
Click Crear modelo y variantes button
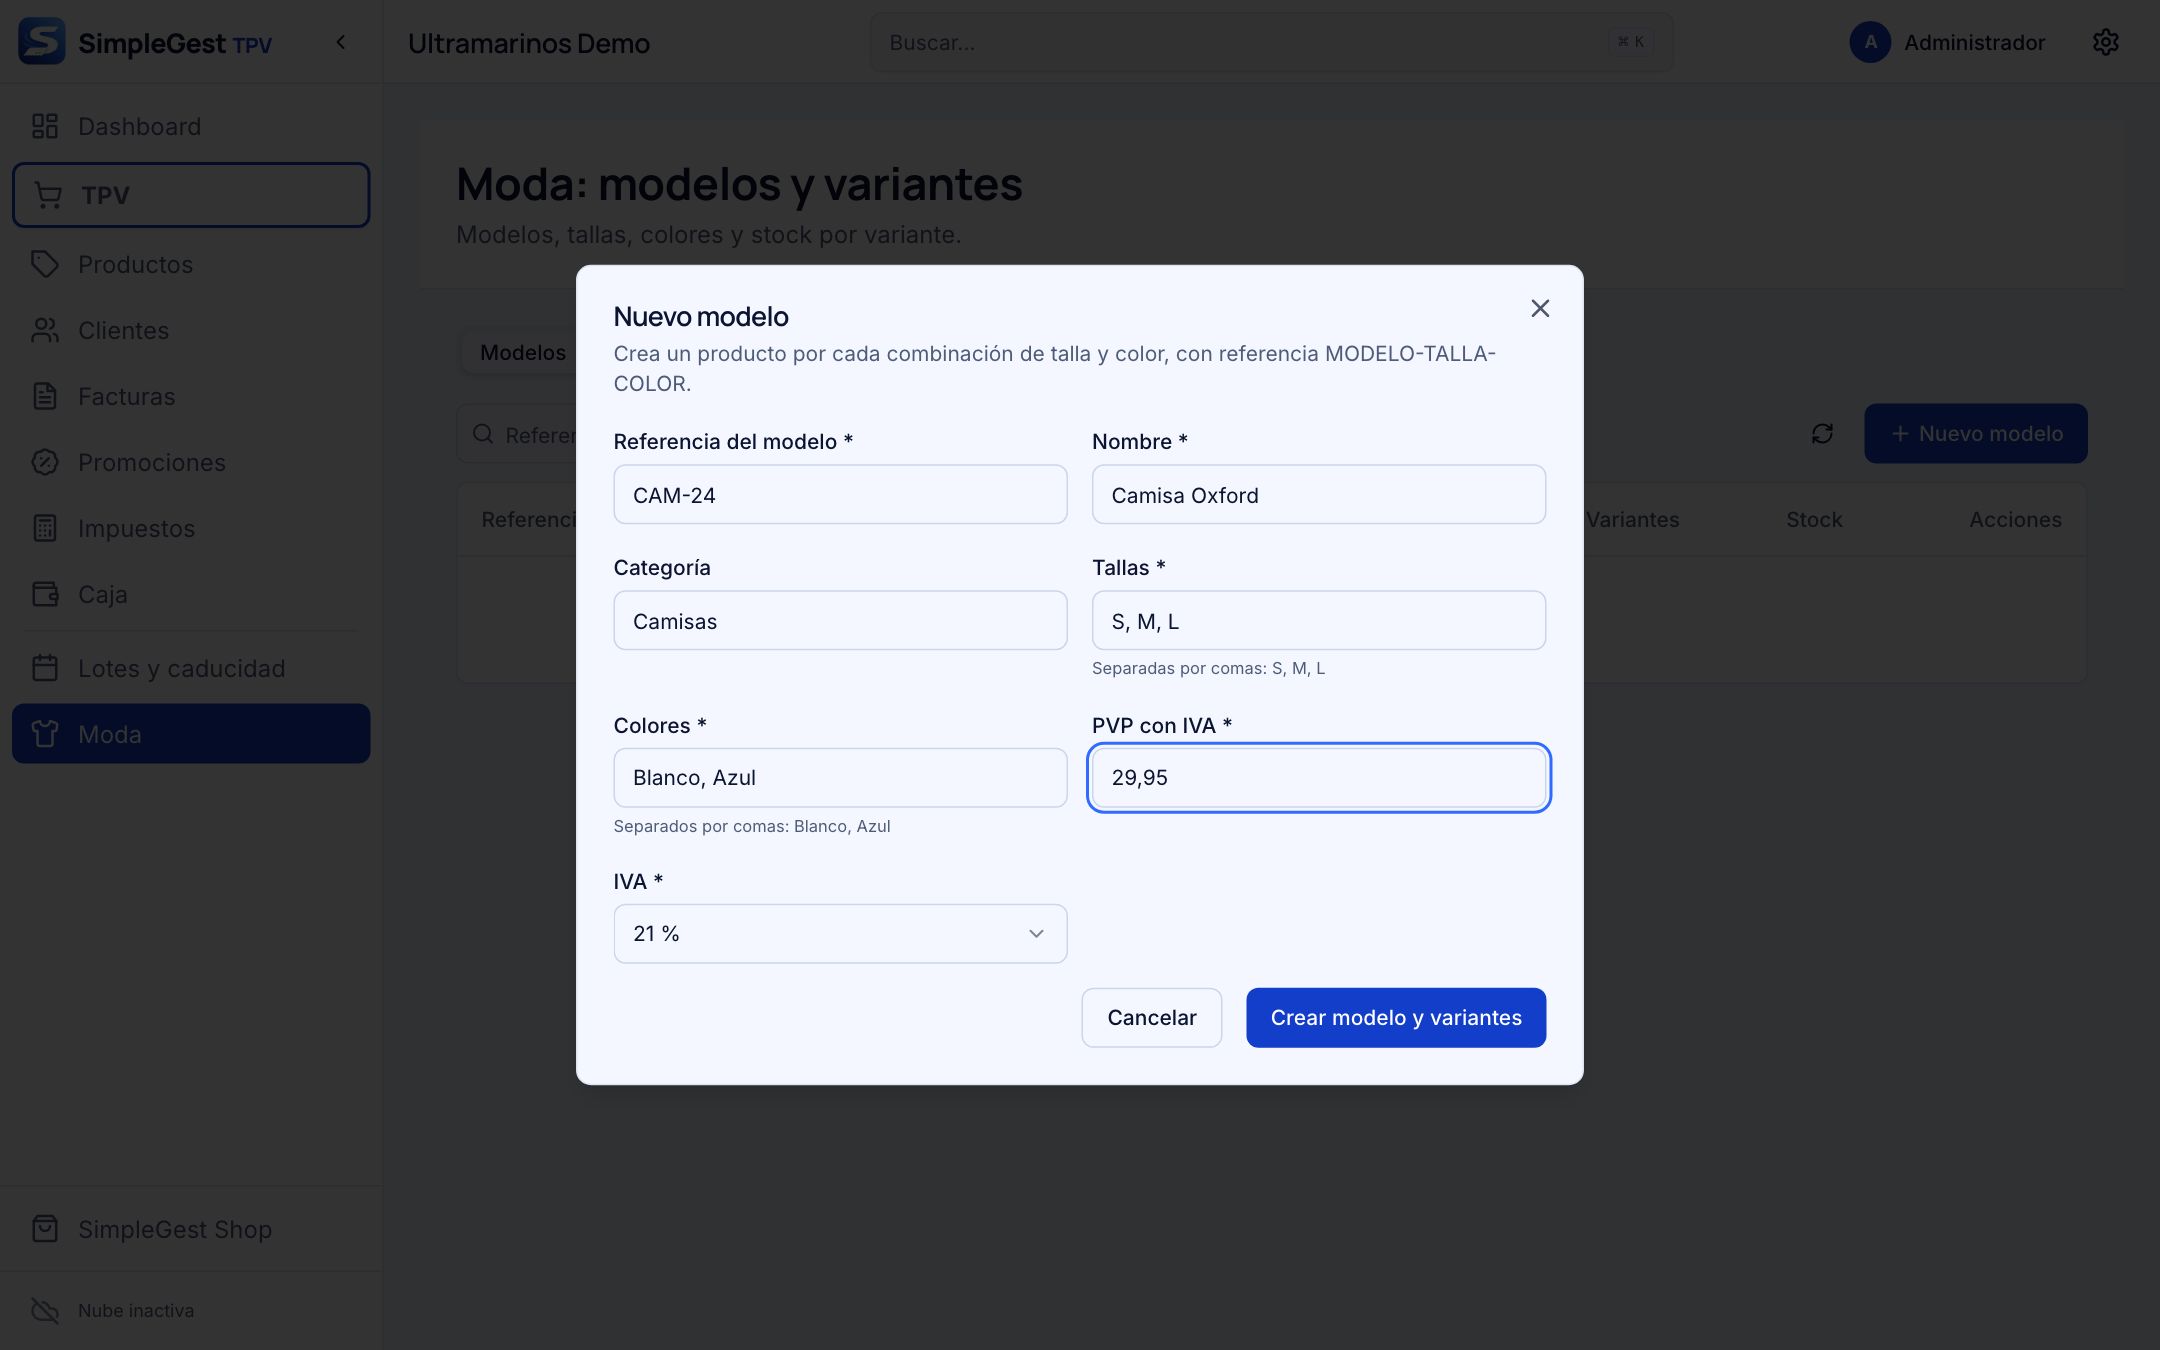(x=1396, y=1018)
